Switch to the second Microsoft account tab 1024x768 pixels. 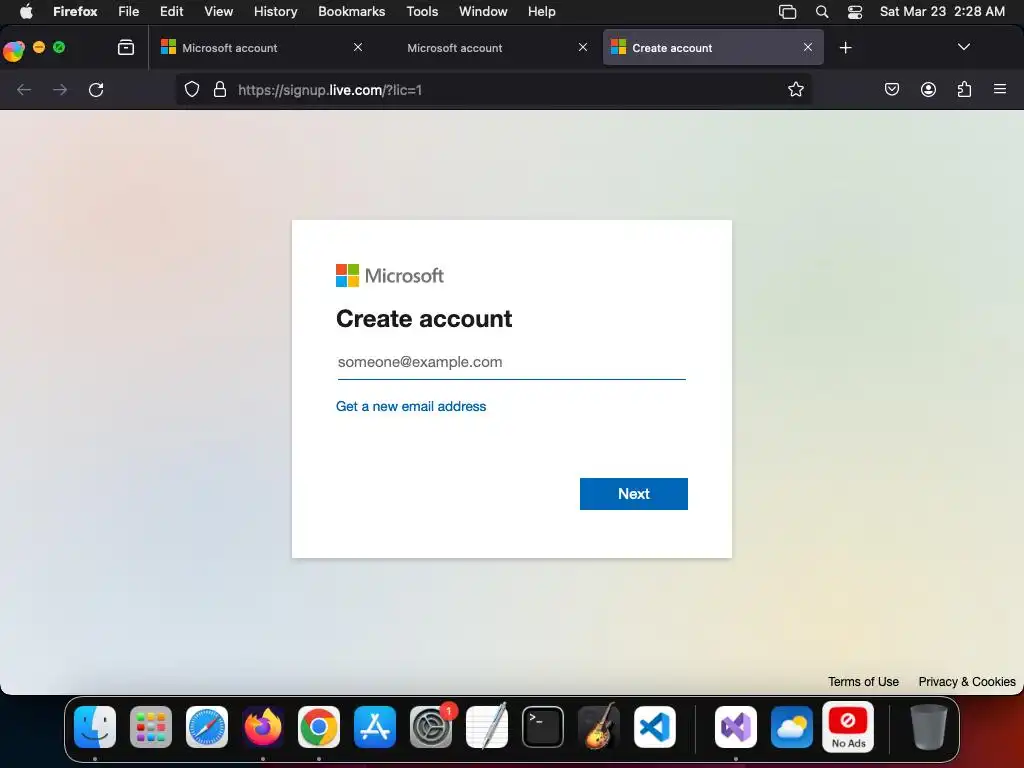pos(487,48)
